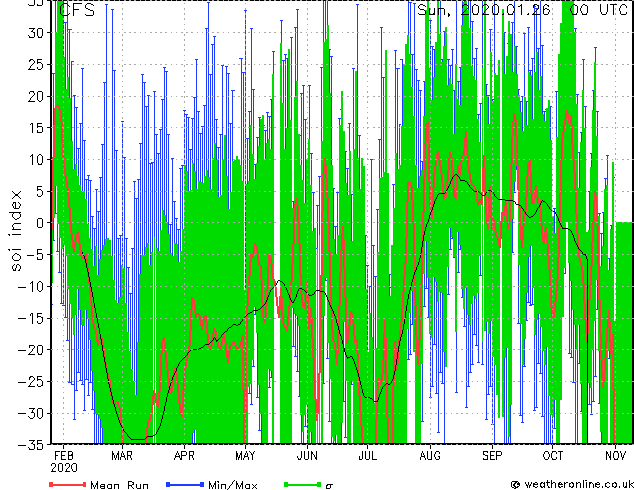Click the date text Sun, 2020.01.26

point(484,10)
